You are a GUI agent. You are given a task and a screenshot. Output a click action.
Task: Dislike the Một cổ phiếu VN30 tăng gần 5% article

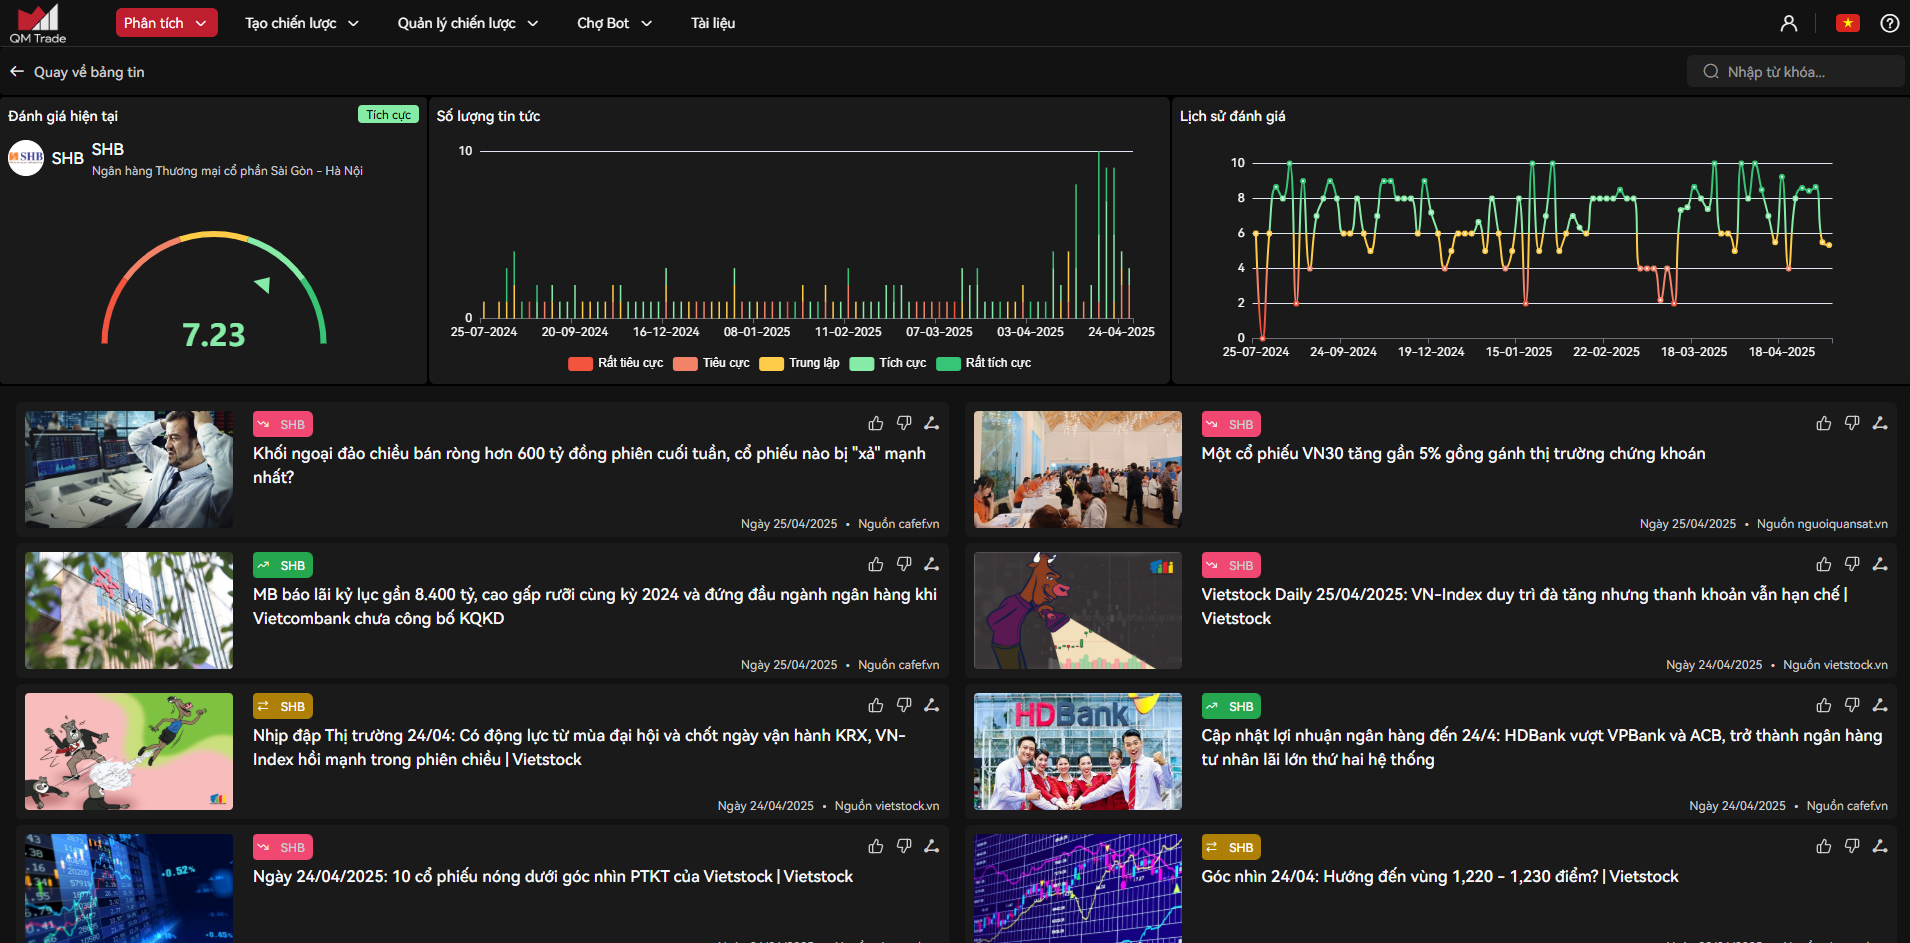(x=1852, y=423)
